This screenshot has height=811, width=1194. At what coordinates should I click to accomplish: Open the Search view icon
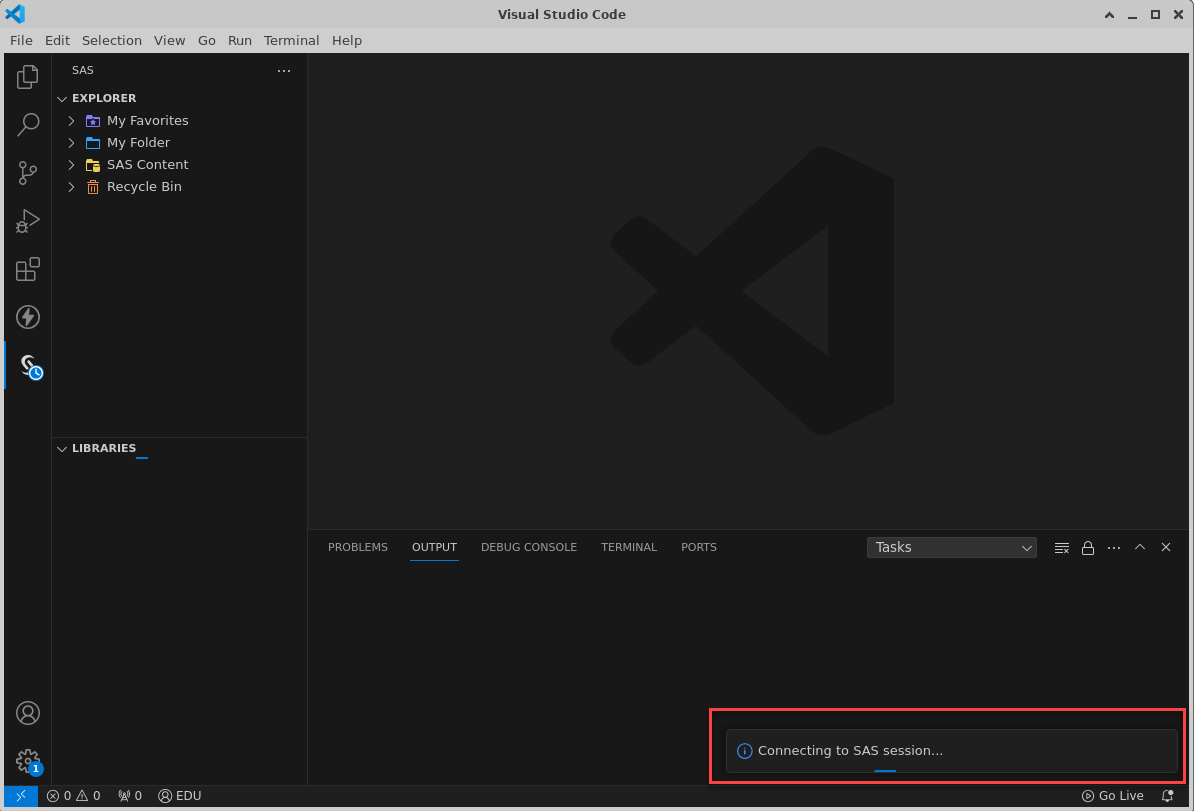[x=27, y=124]
